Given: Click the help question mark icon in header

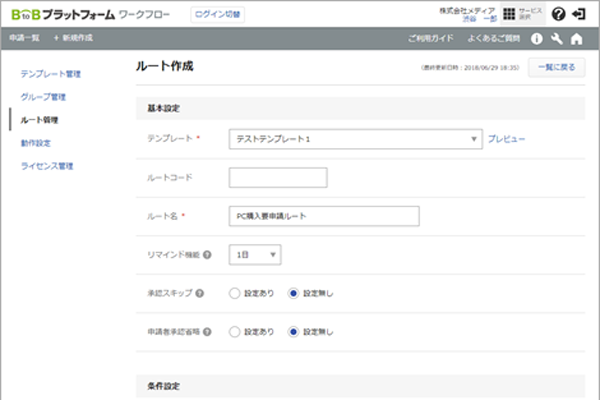Looking at the screenshot, I should (x=558, y=15).
